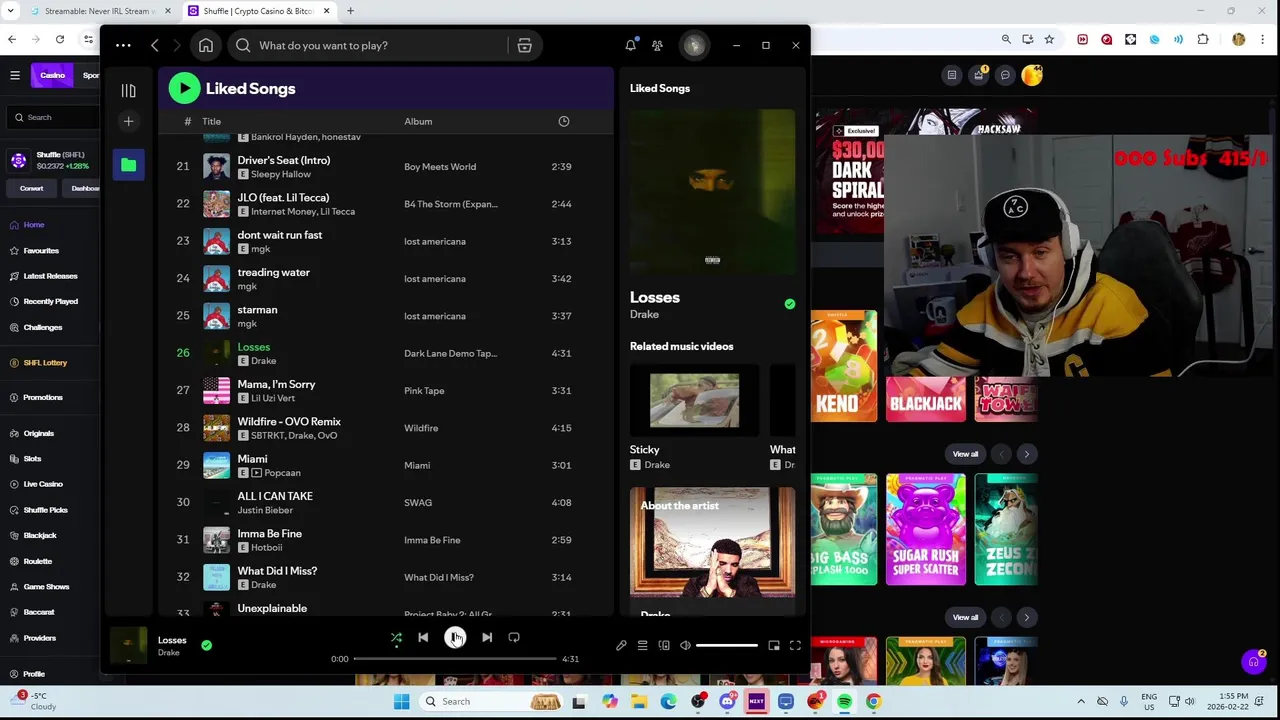Select the song Mama, I'm Sorry
The image size is (1280, 720).
pyautogui.click(x=385, y=391)
